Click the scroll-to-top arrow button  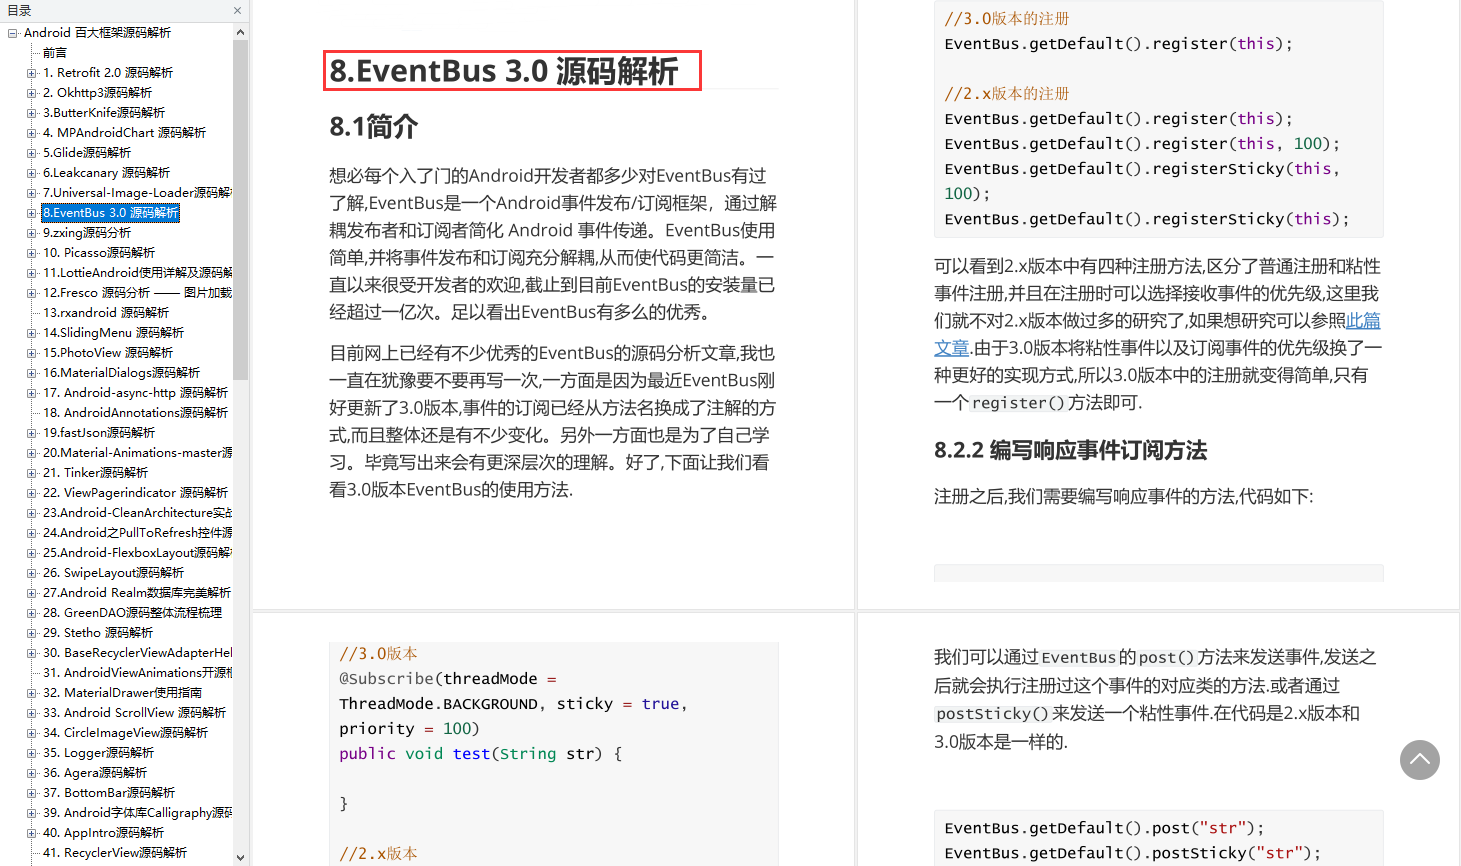(1419, 760)
